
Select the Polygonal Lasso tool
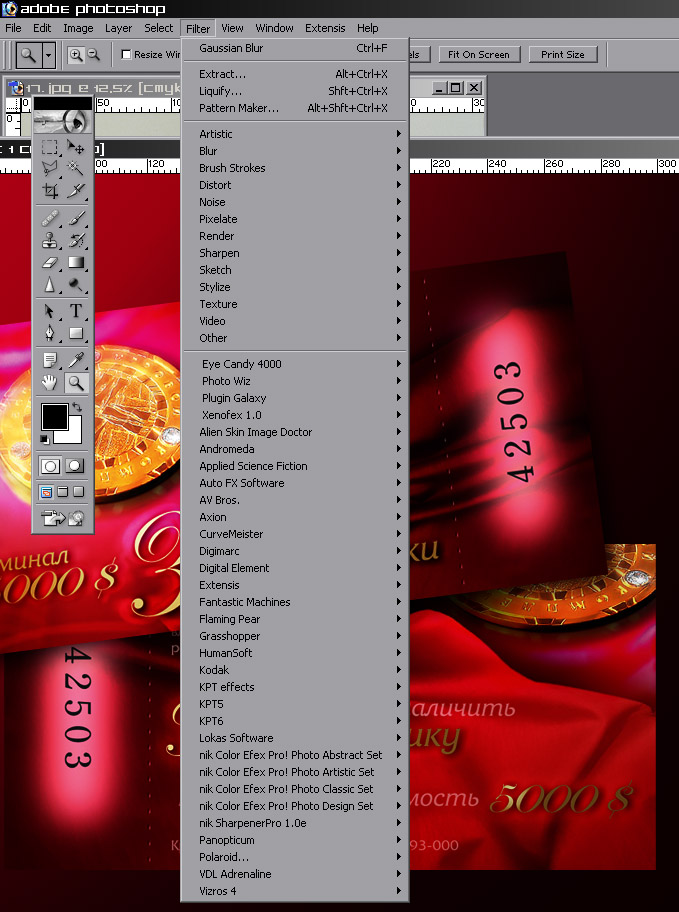pos(50,168)
